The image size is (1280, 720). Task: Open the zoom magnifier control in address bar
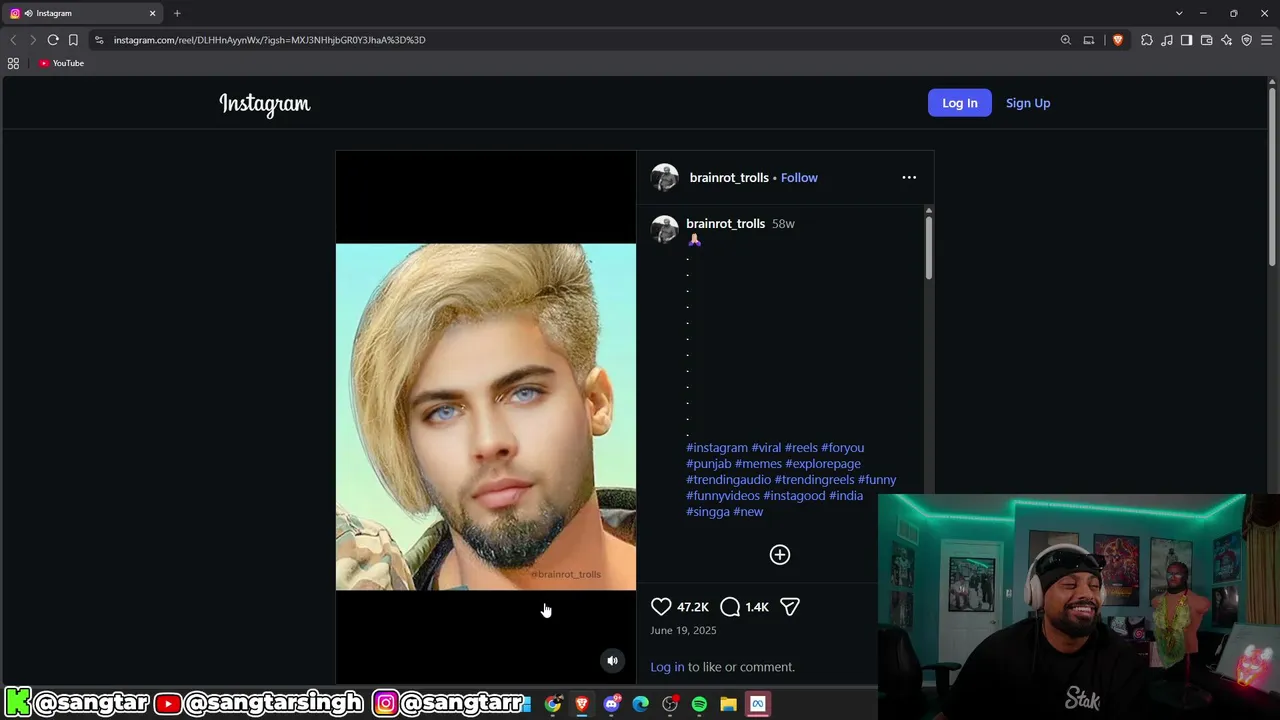pos(1066,40)
